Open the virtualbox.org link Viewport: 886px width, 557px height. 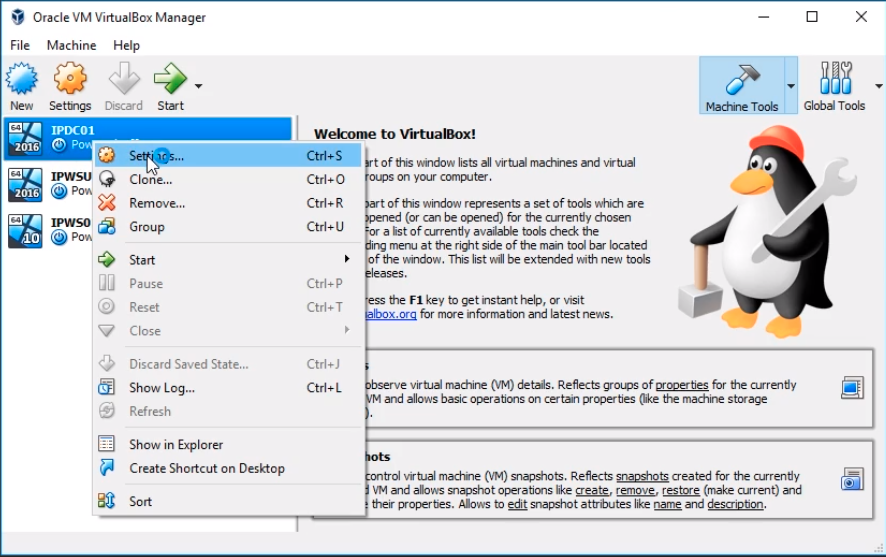tap(391, 314)
